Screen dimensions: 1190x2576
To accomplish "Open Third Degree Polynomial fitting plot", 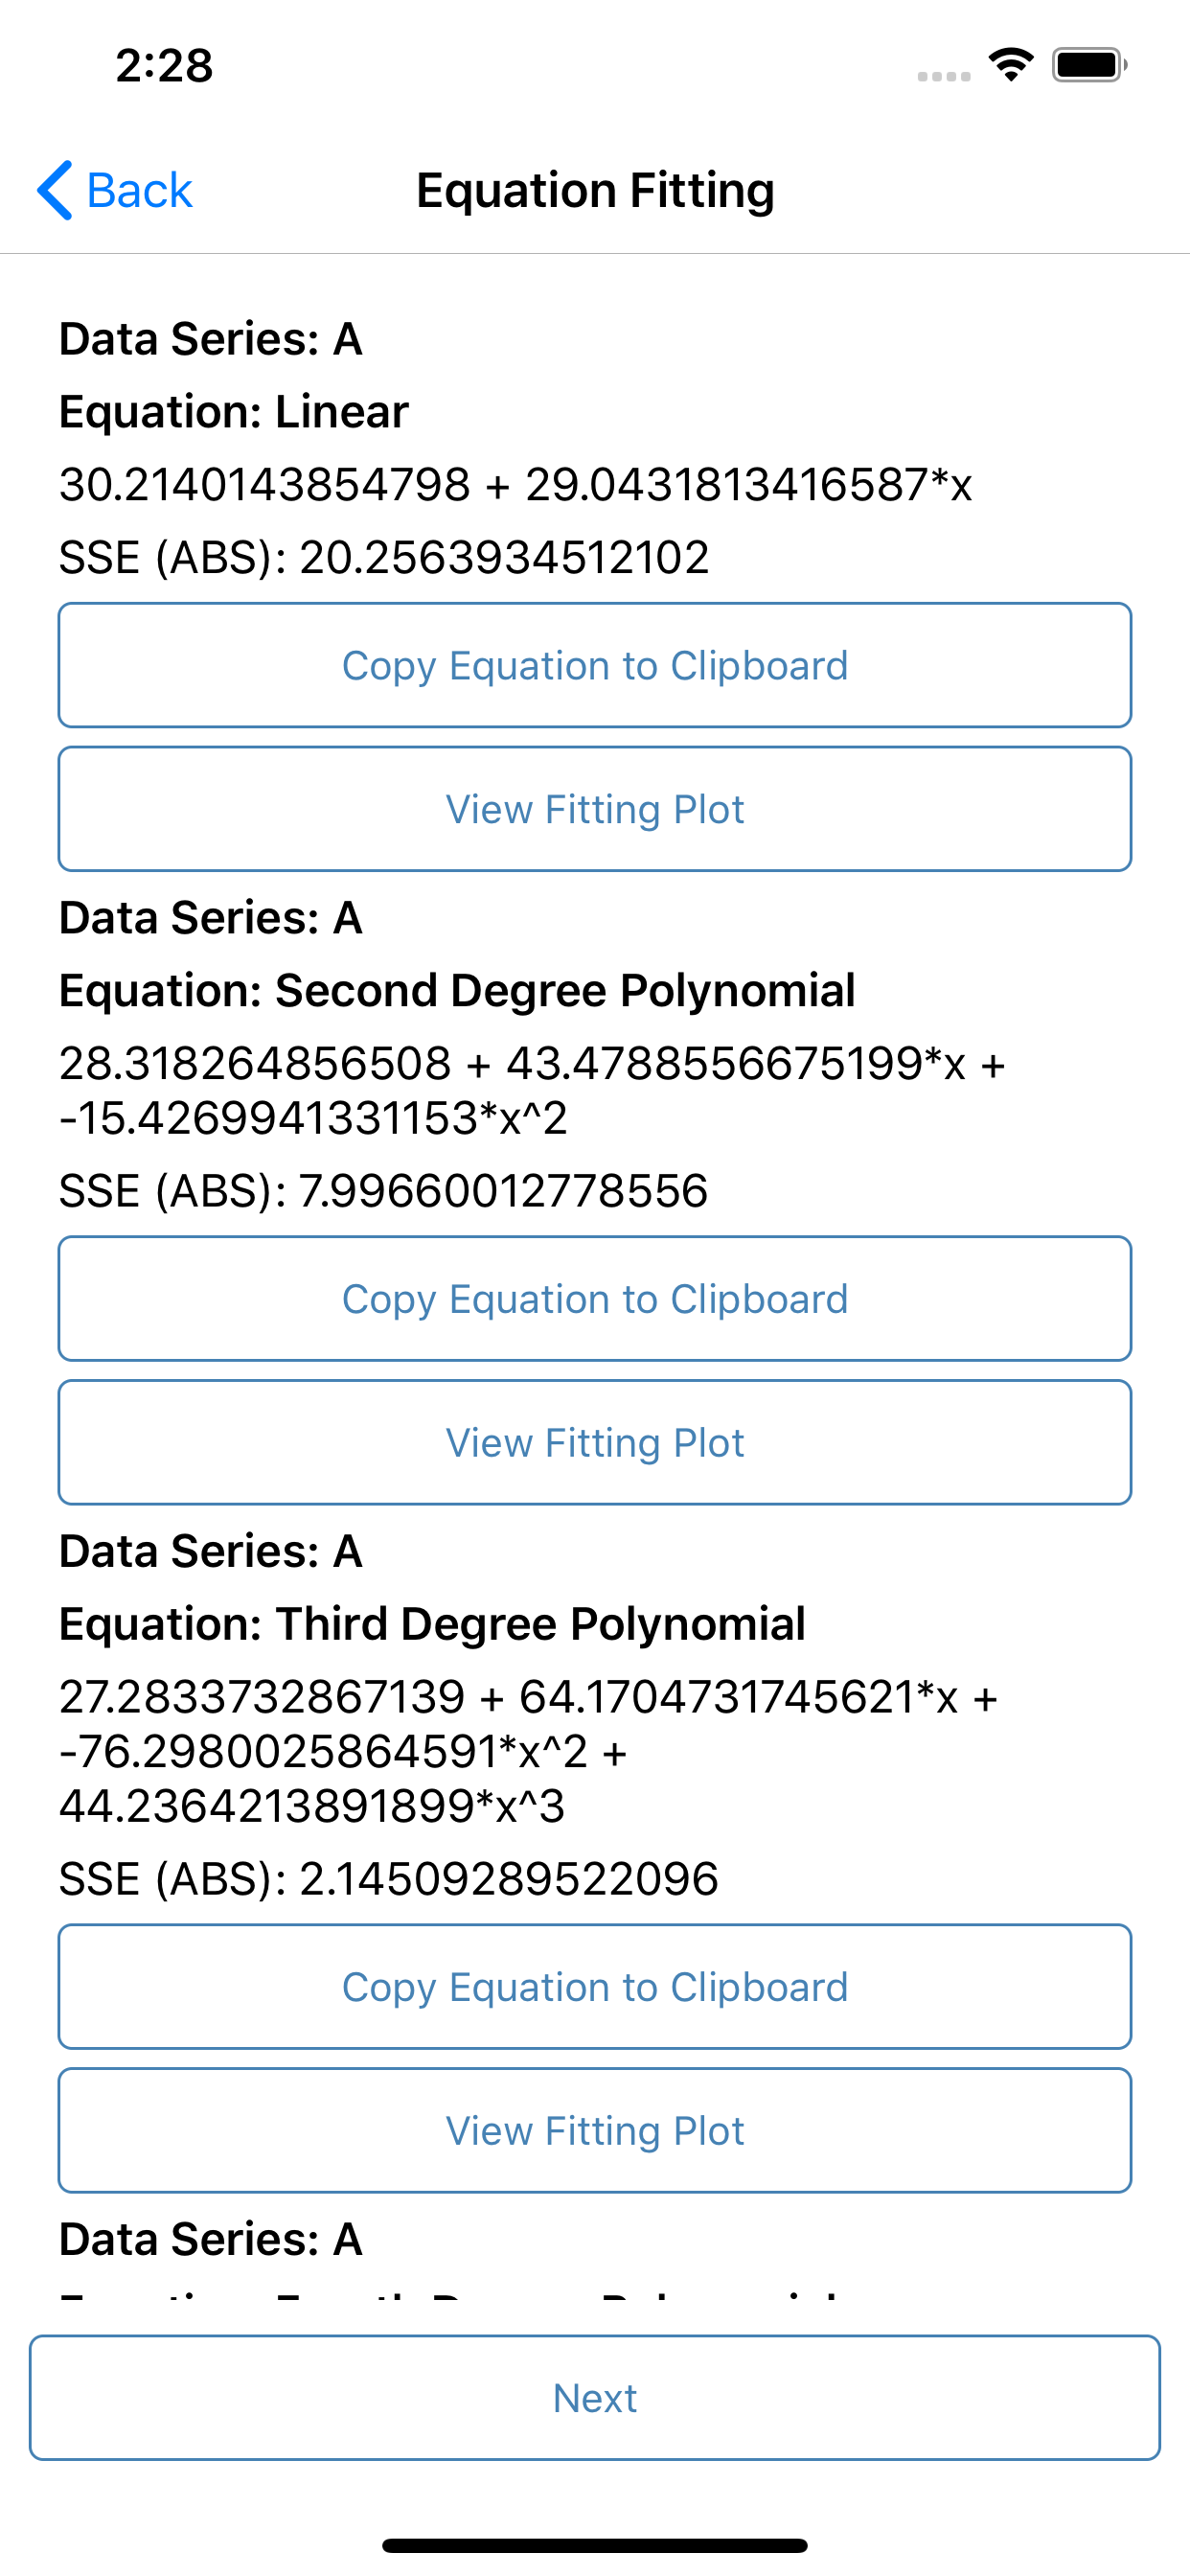I will (595, 2131).
